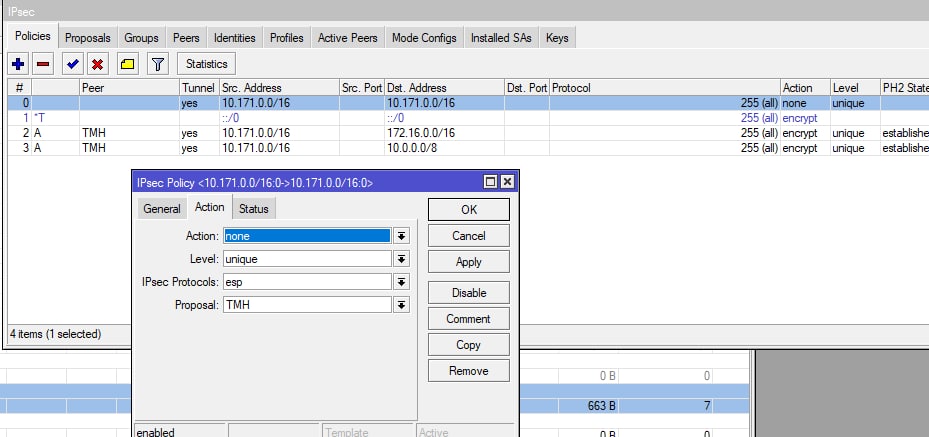
Task: Open the Identities tab
Action: (235, 38)
